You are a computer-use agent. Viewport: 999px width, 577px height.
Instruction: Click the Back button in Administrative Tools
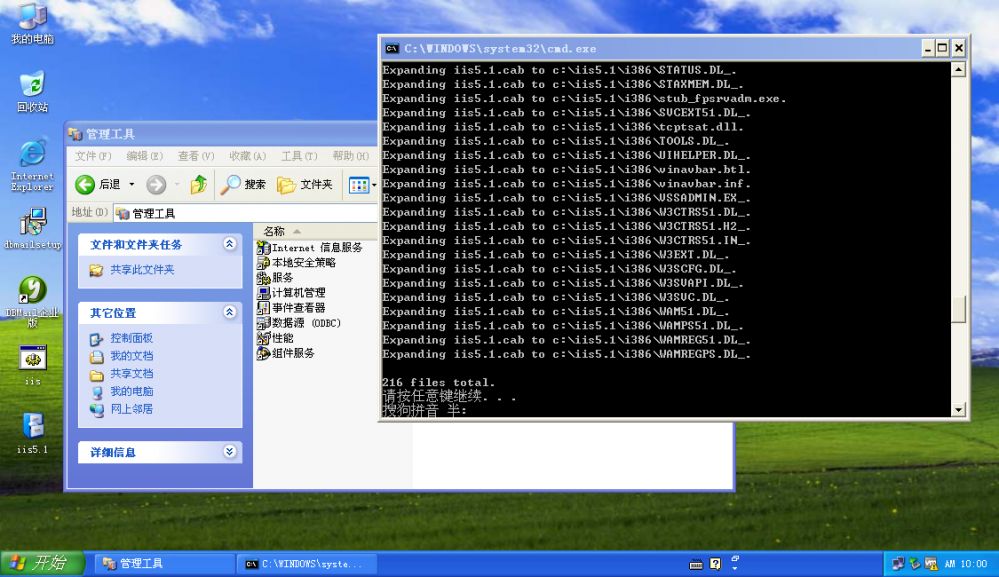(98, 185)
